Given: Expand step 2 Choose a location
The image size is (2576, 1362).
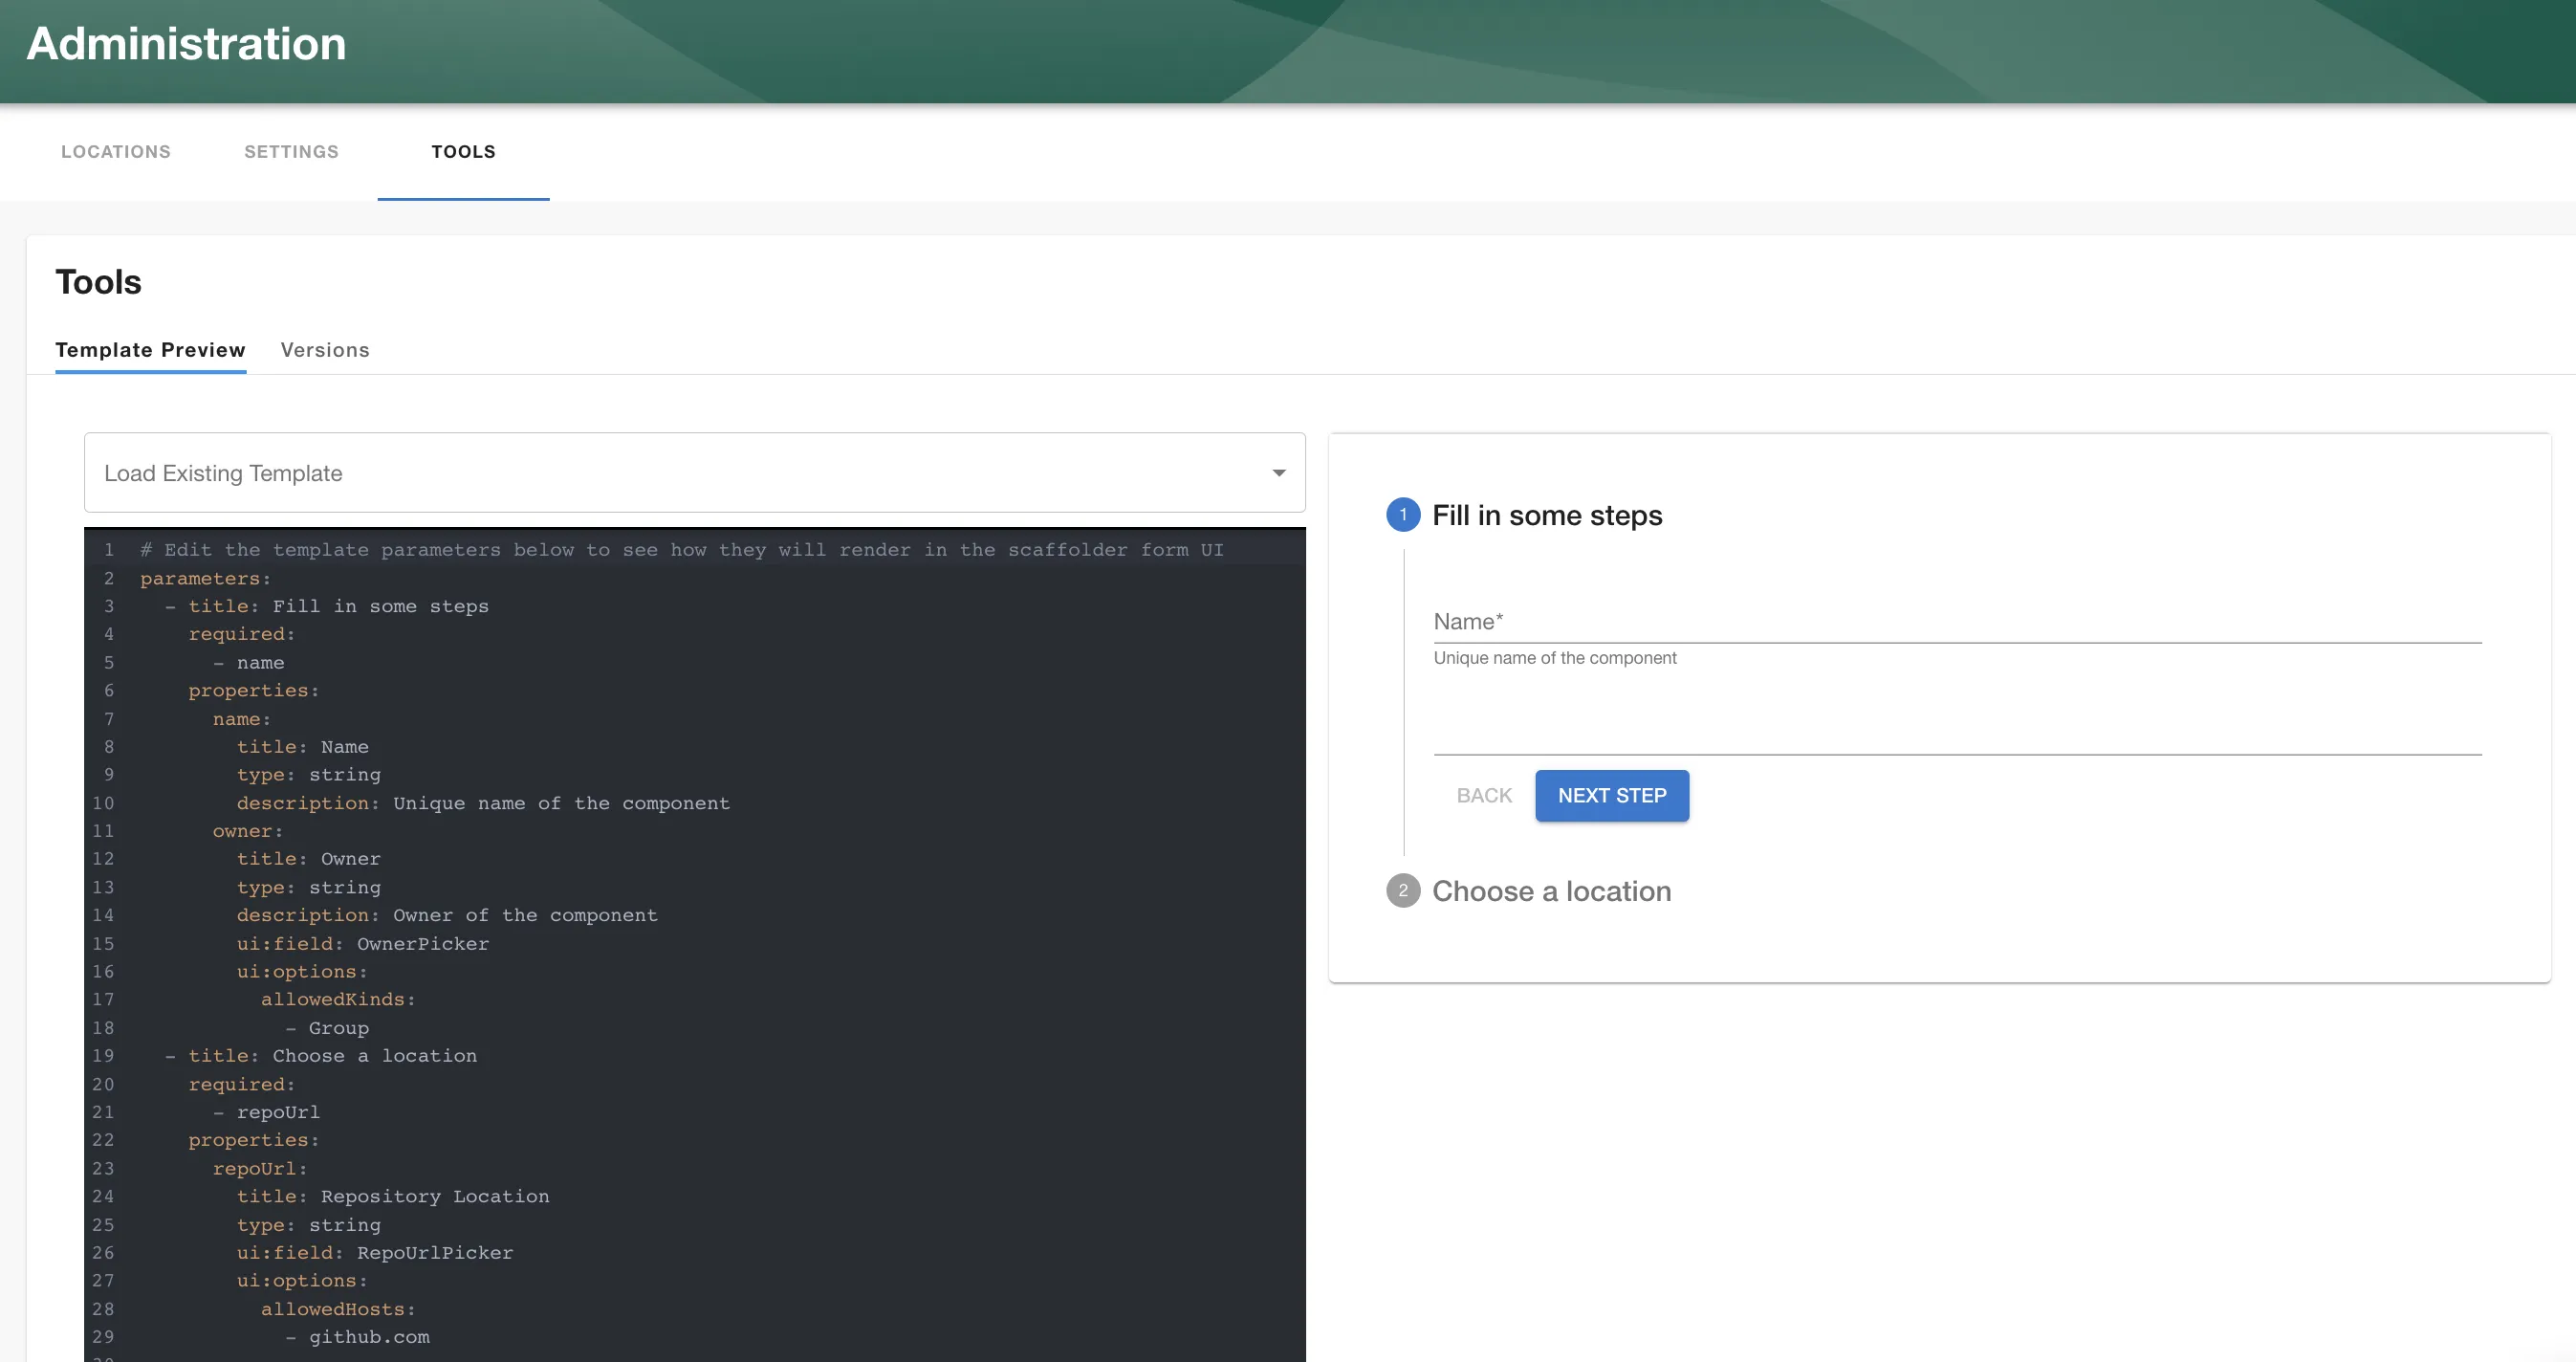Looking at the screenshot, I should point(1551,891).
